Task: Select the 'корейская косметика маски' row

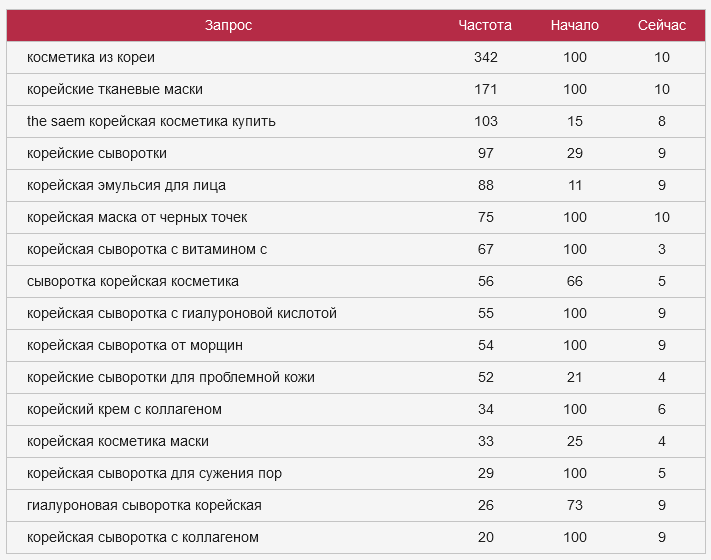Action: [118, 441]
